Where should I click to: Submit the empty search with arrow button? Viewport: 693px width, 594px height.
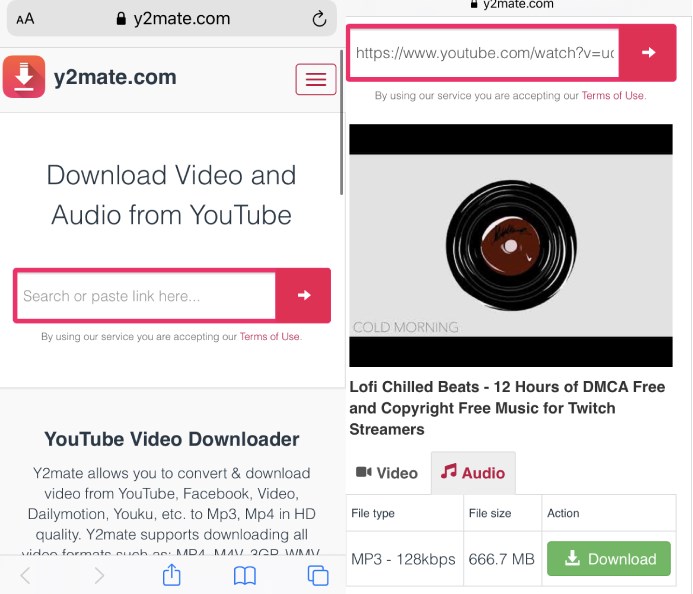pos(303,295)
